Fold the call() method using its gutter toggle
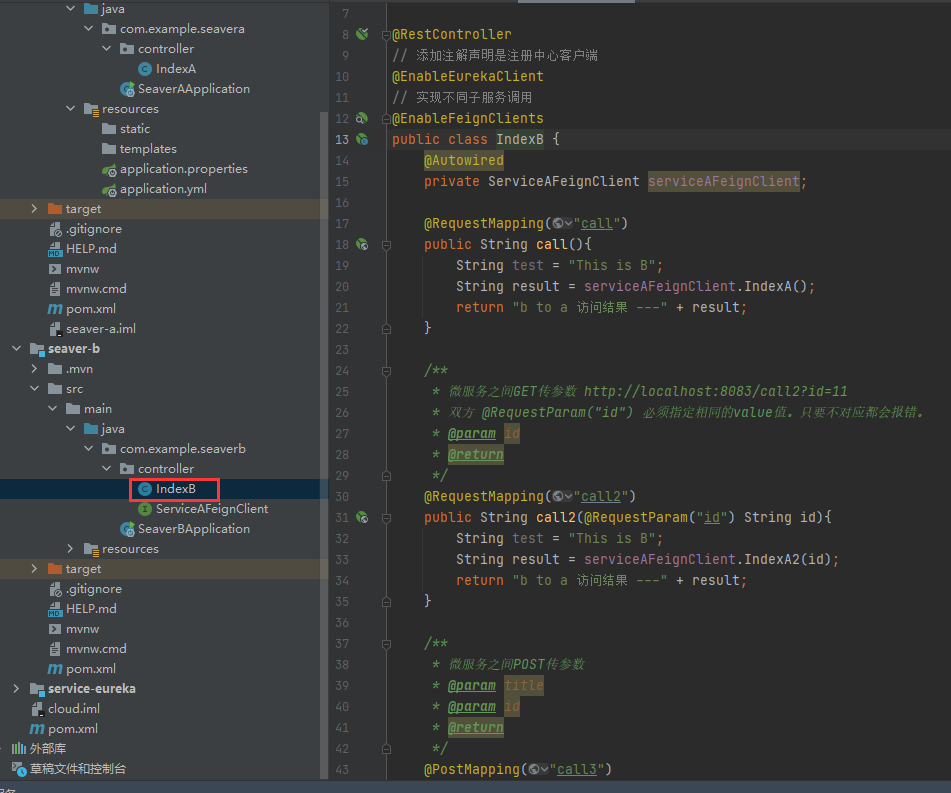The image size is (951, 793). pyautogui.click(x=386, y=244)
